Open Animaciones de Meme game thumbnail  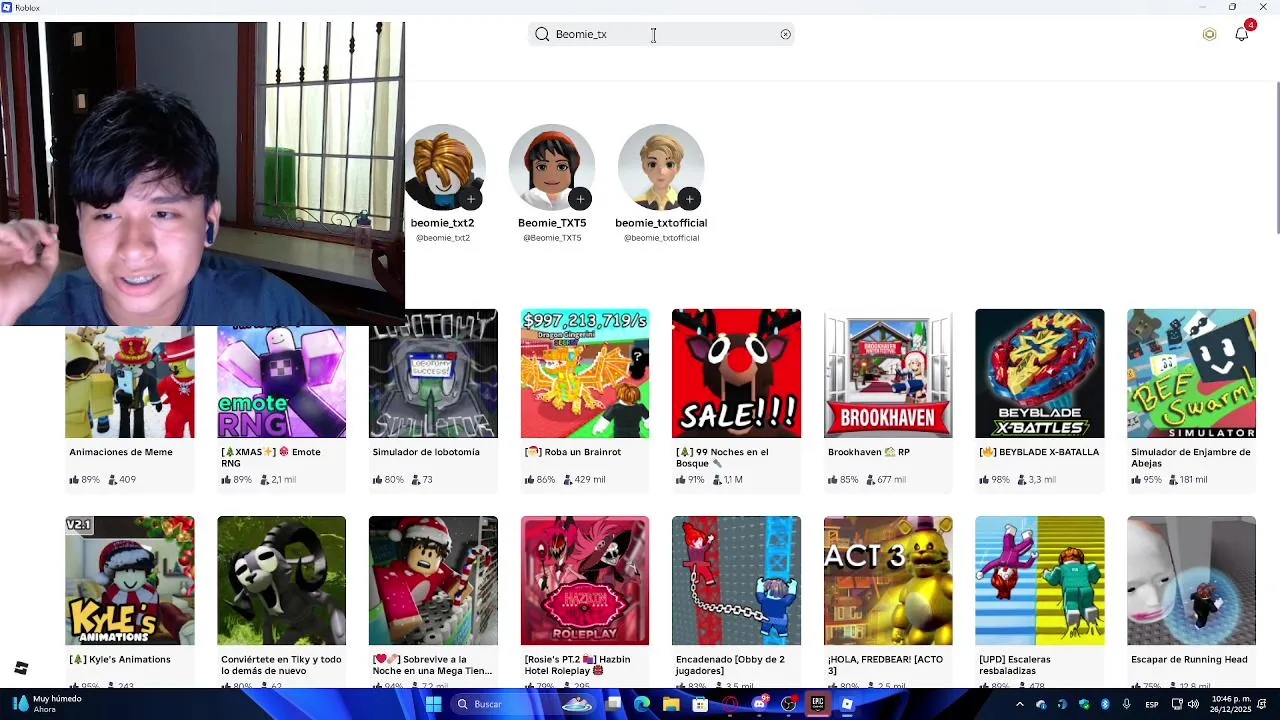[x=130, y=382]
